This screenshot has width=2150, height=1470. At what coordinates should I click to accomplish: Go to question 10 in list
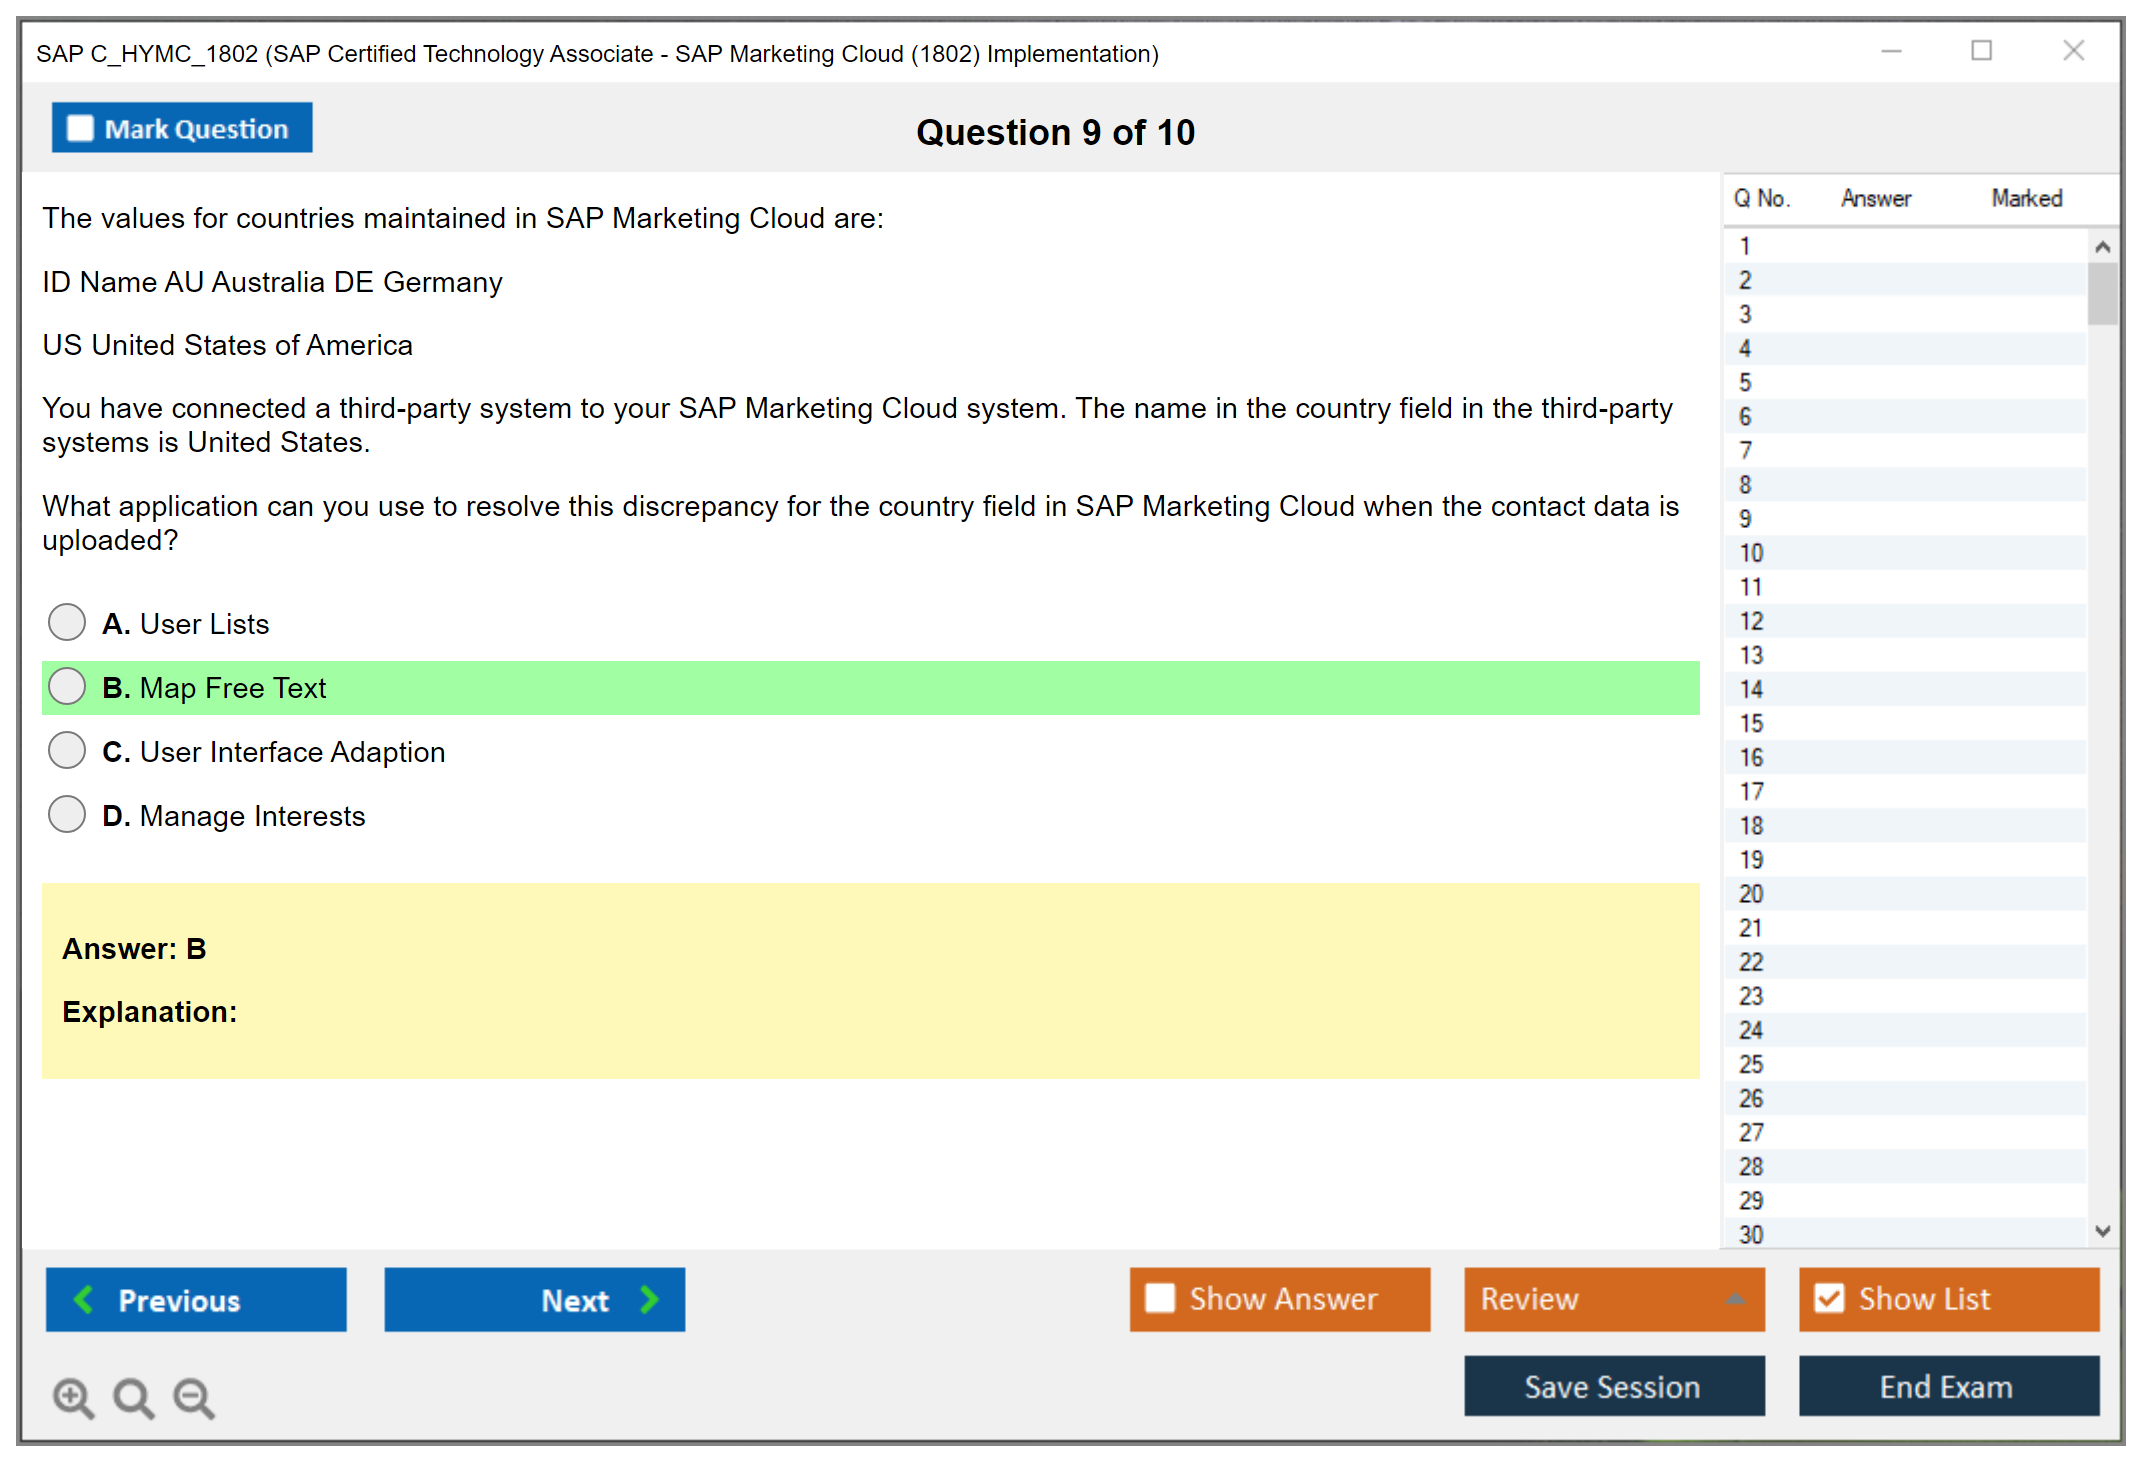click(x=1751, y=553)
